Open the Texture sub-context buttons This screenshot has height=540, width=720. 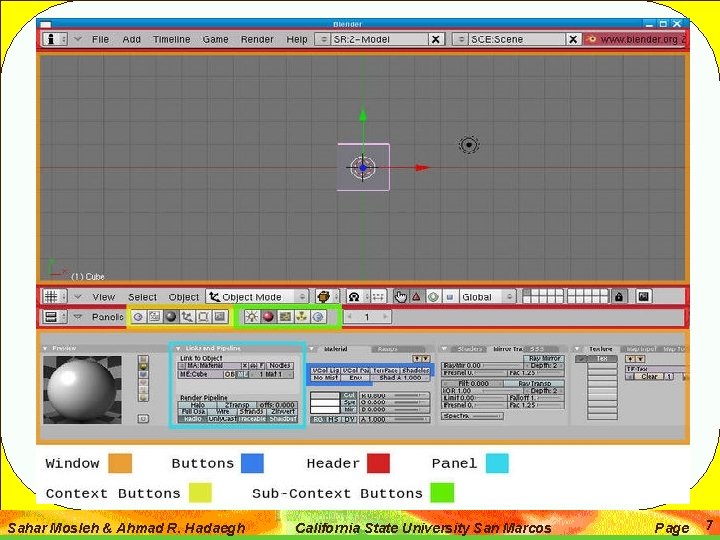pos(285,317)
